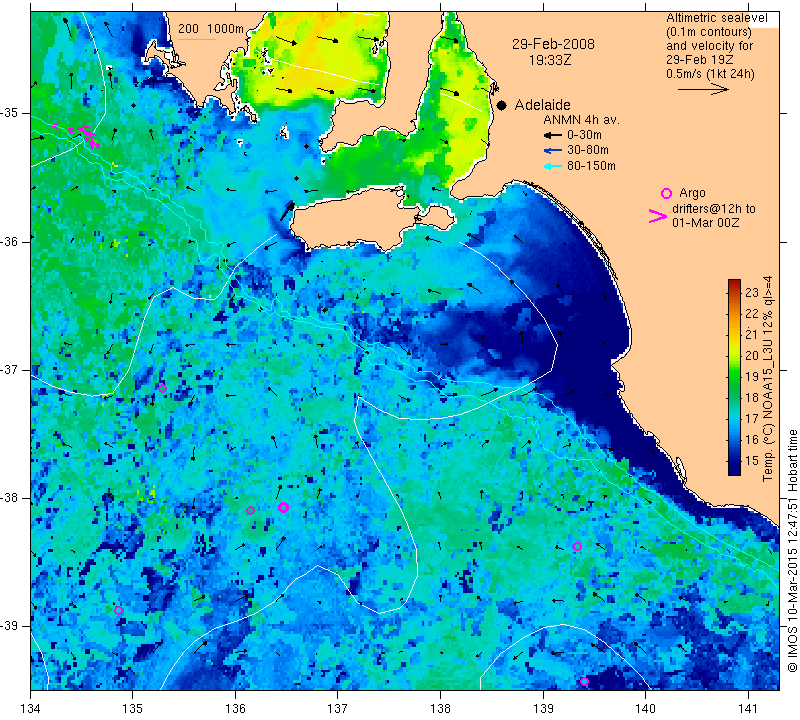
Task: Click the red top of temperature colorbar
Action: tap(734, 283)
